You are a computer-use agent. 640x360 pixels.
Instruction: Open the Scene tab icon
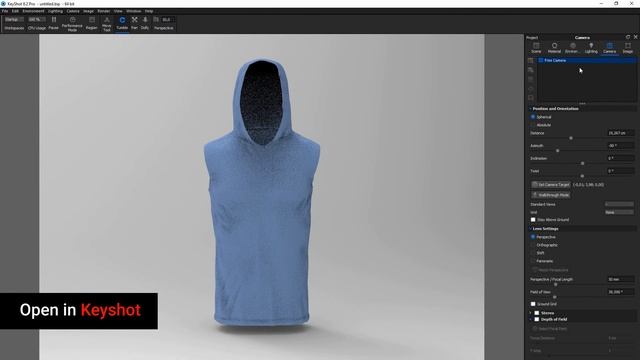tap(536, 46)
